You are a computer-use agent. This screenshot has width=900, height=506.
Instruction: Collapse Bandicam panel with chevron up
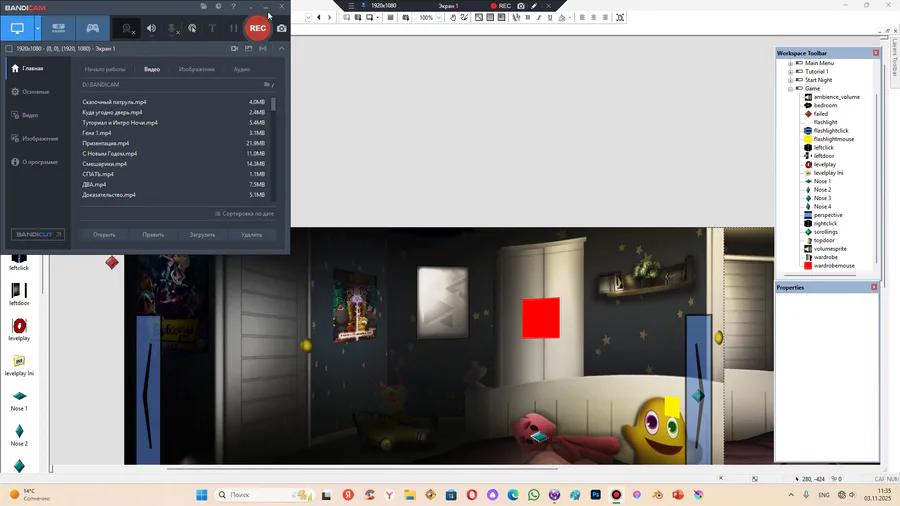[281, 49]
